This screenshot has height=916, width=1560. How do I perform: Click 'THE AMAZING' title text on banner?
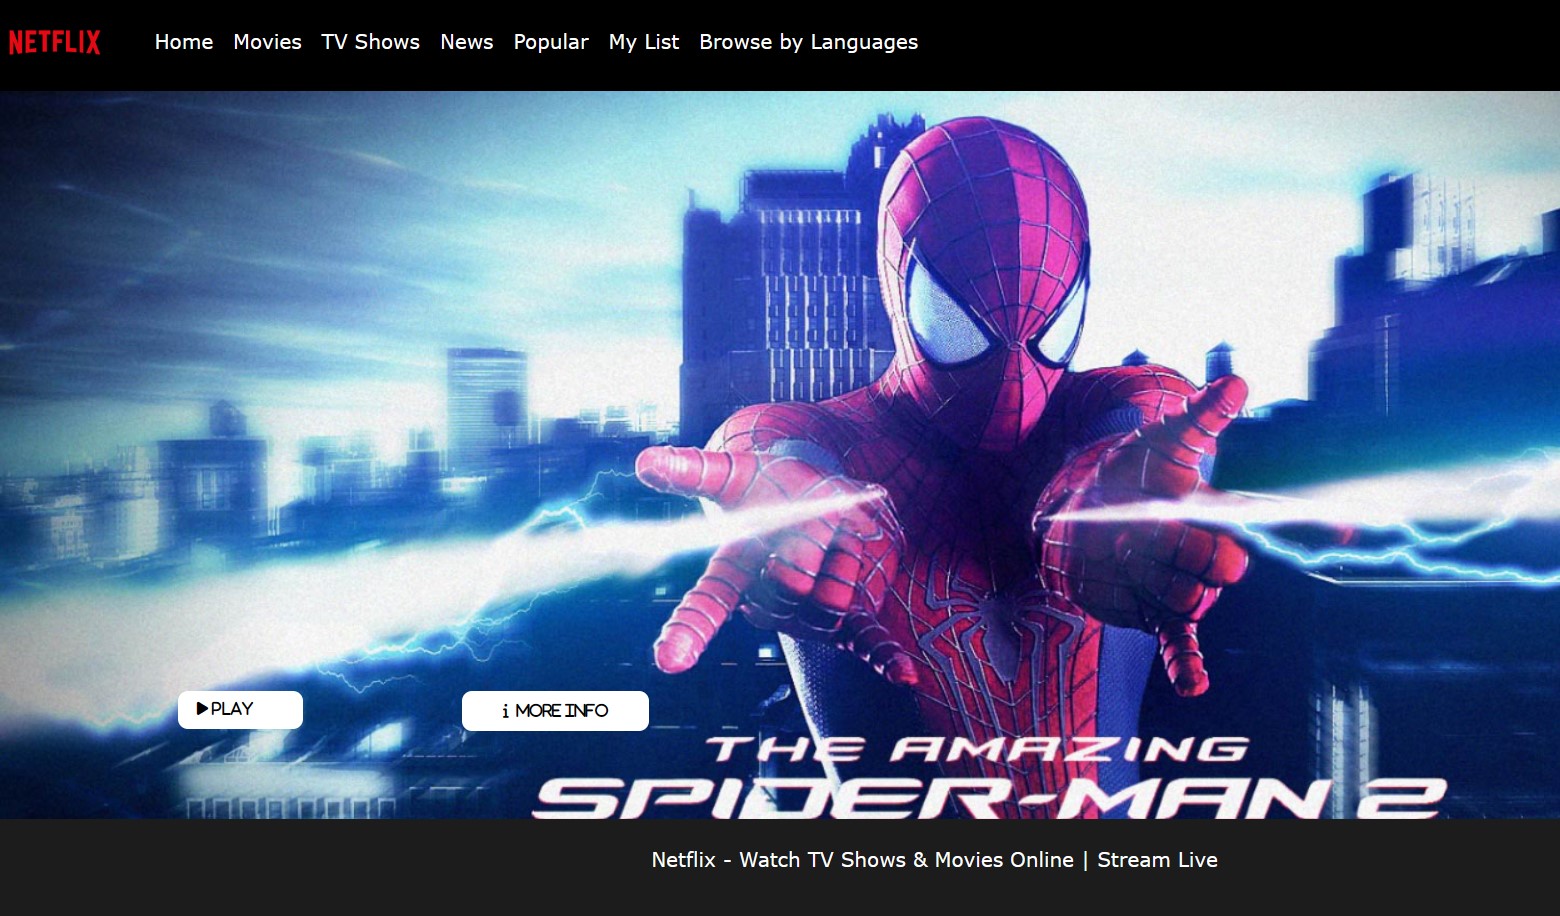(977, 749)
